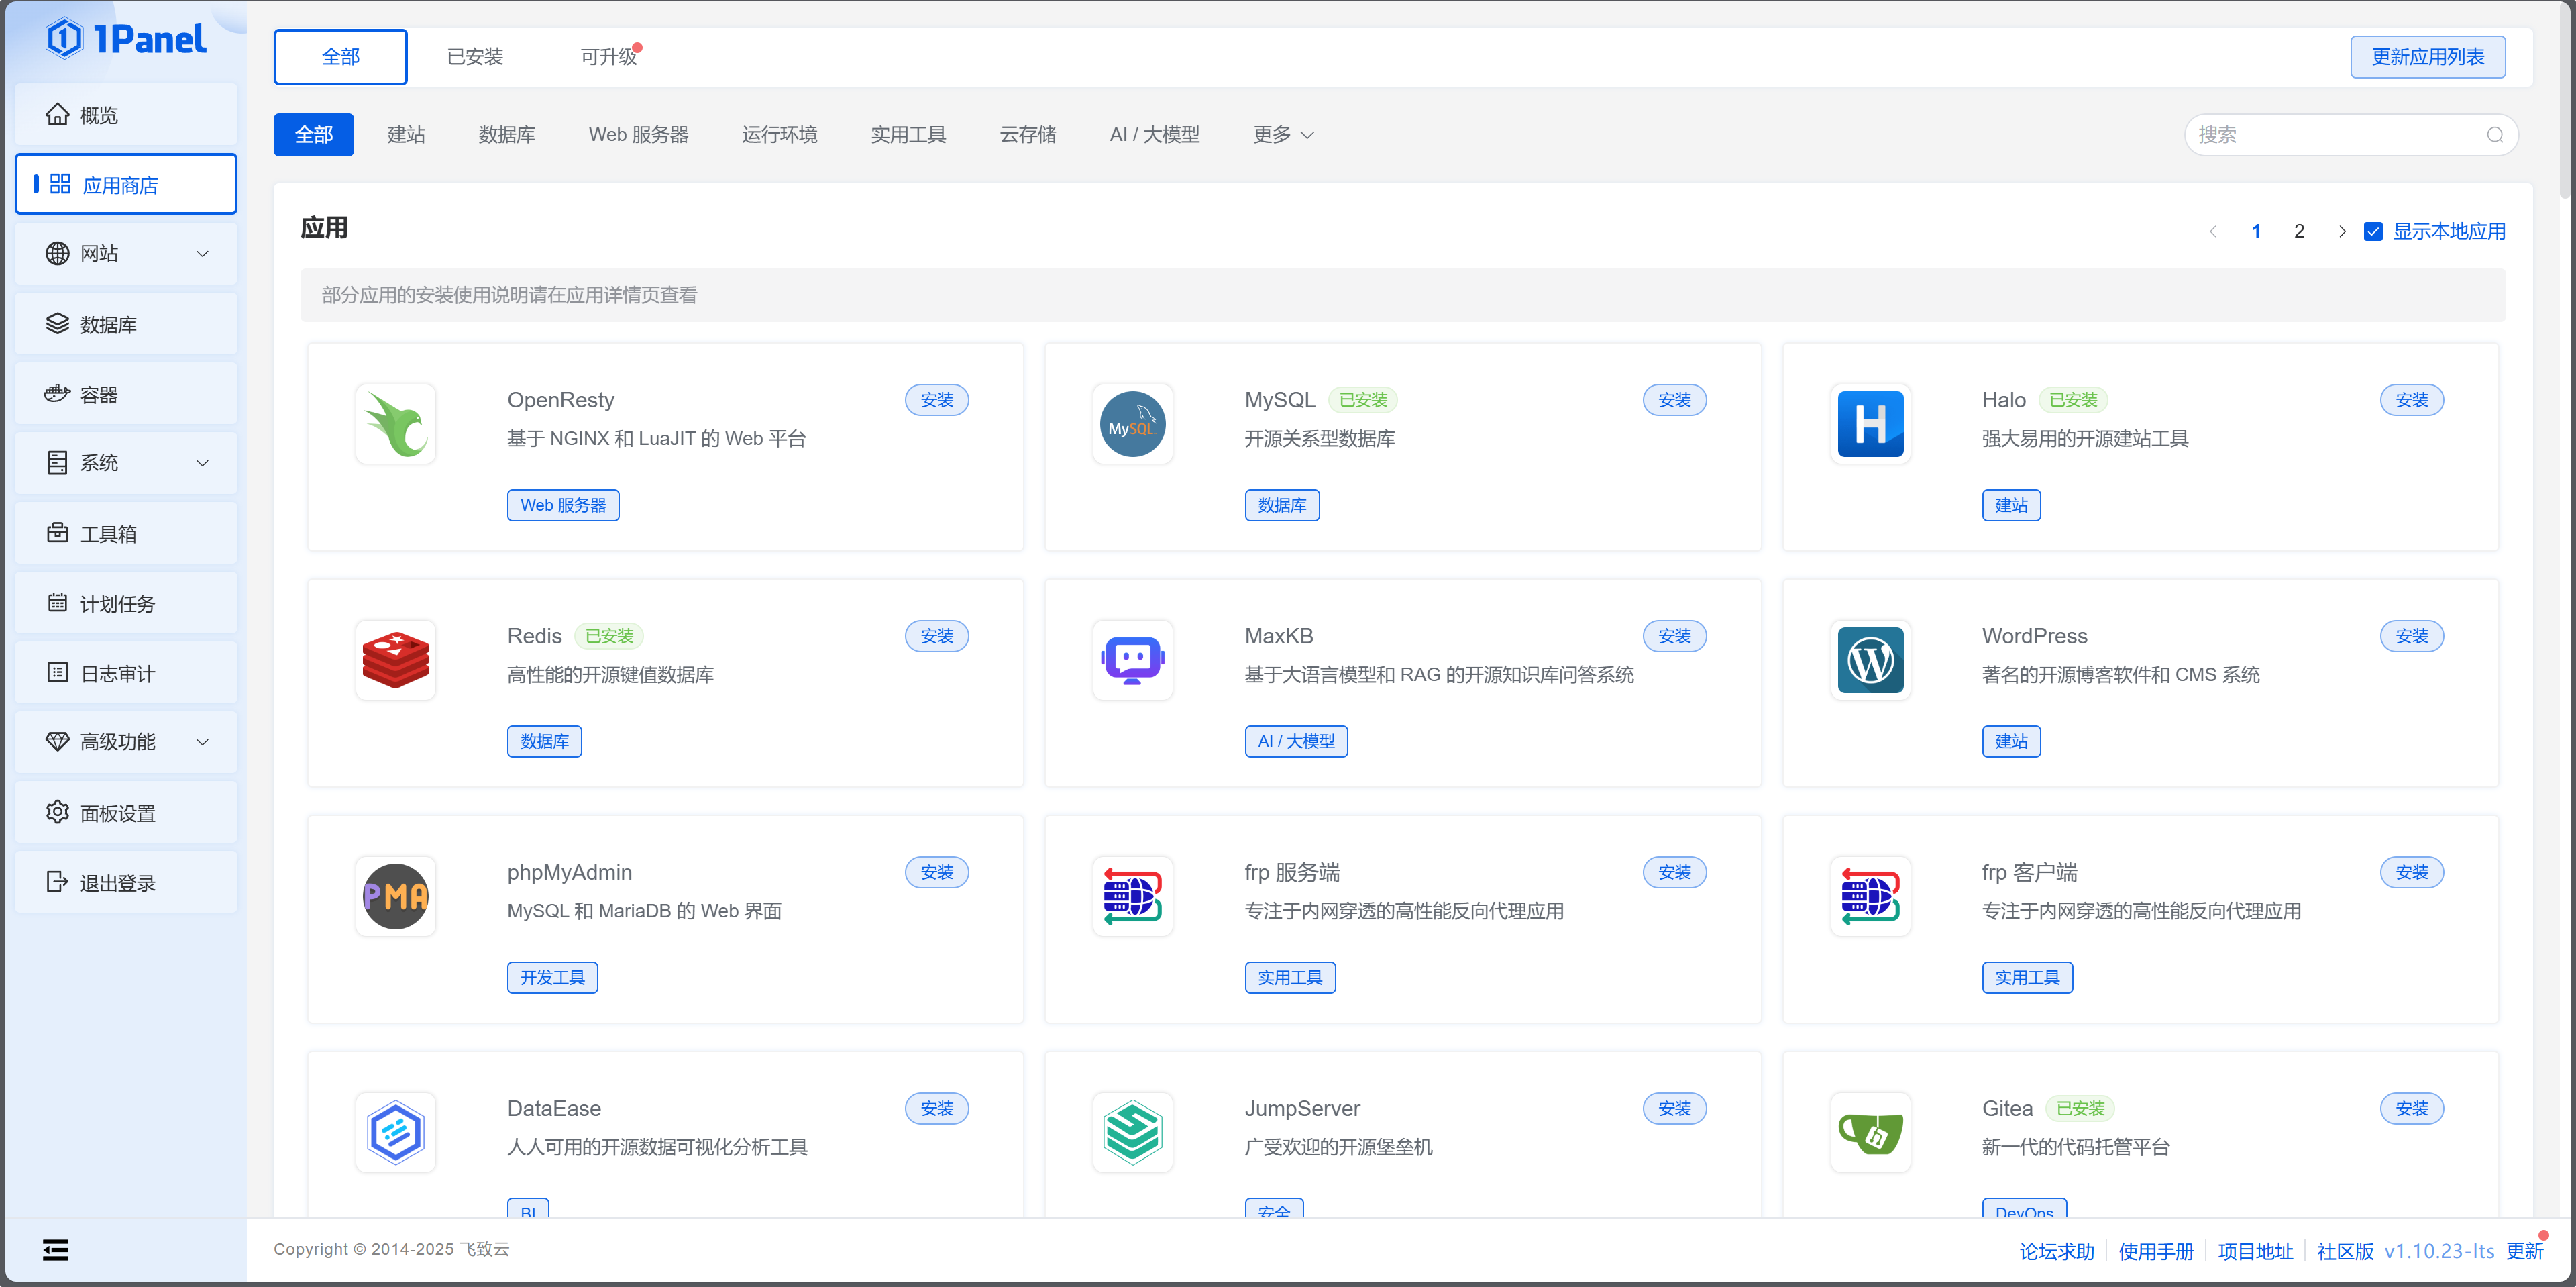This screenshot has height=1287, width=2576.
Task: Collapse the sidebar using bottom-left menu icon
Action: pos(56,1249)
